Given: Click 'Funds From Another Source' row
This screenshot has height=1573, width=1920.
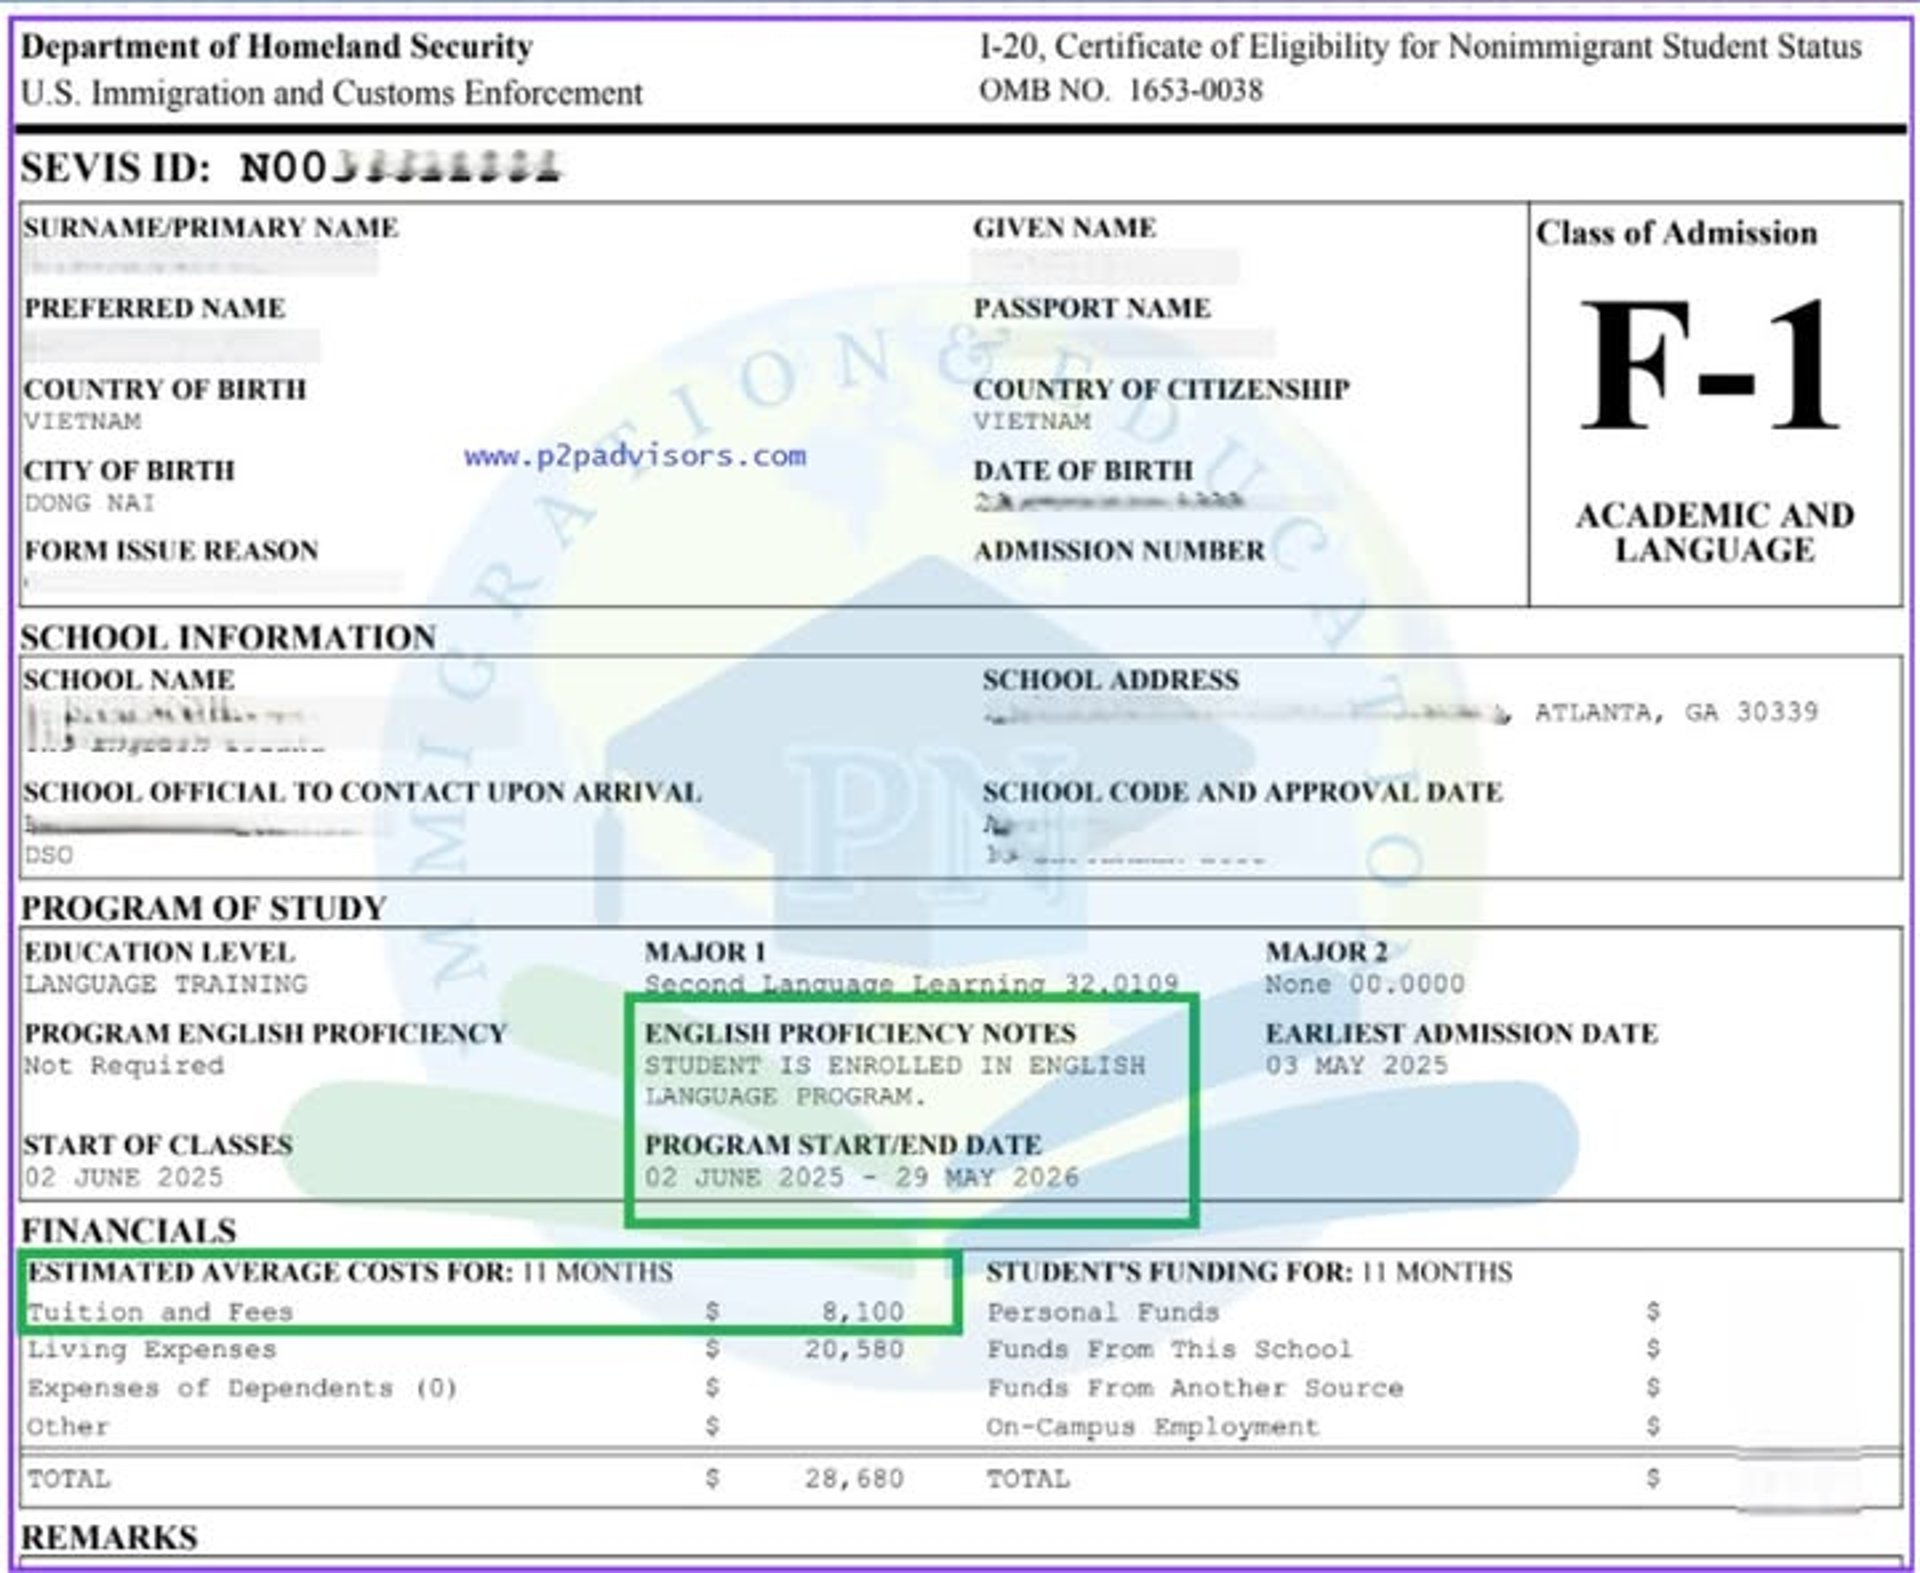Looking at the screenshot, I should (x=1195, y=1388).
